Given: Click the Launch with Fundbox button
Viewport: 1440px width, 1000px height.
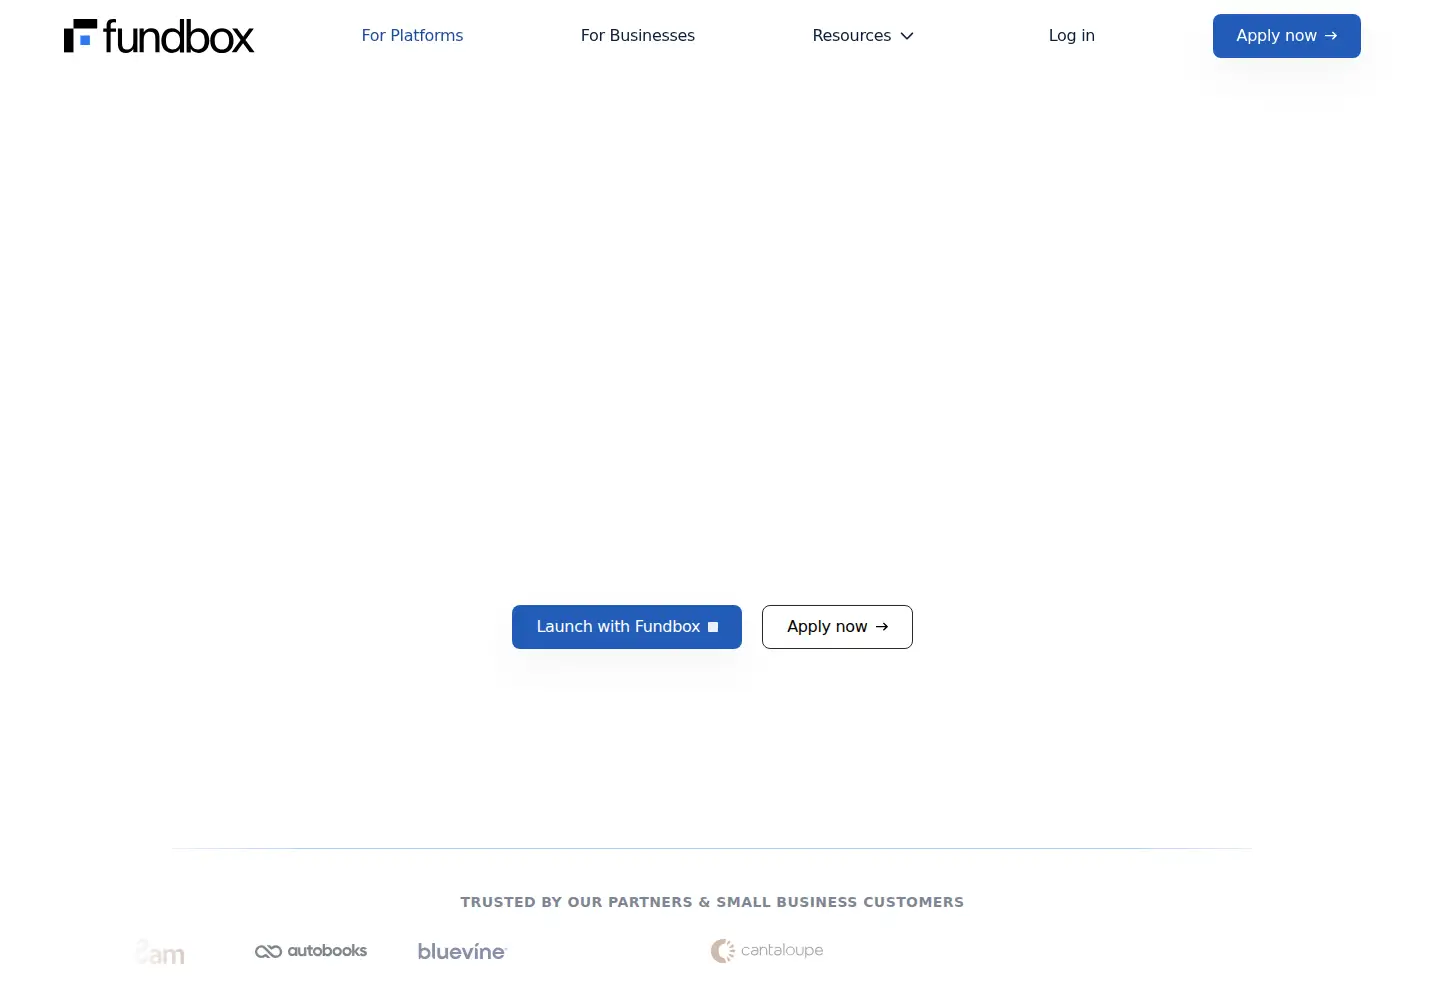Looking at the screenshot, I should pyautogui.click(x=627, y=627).
